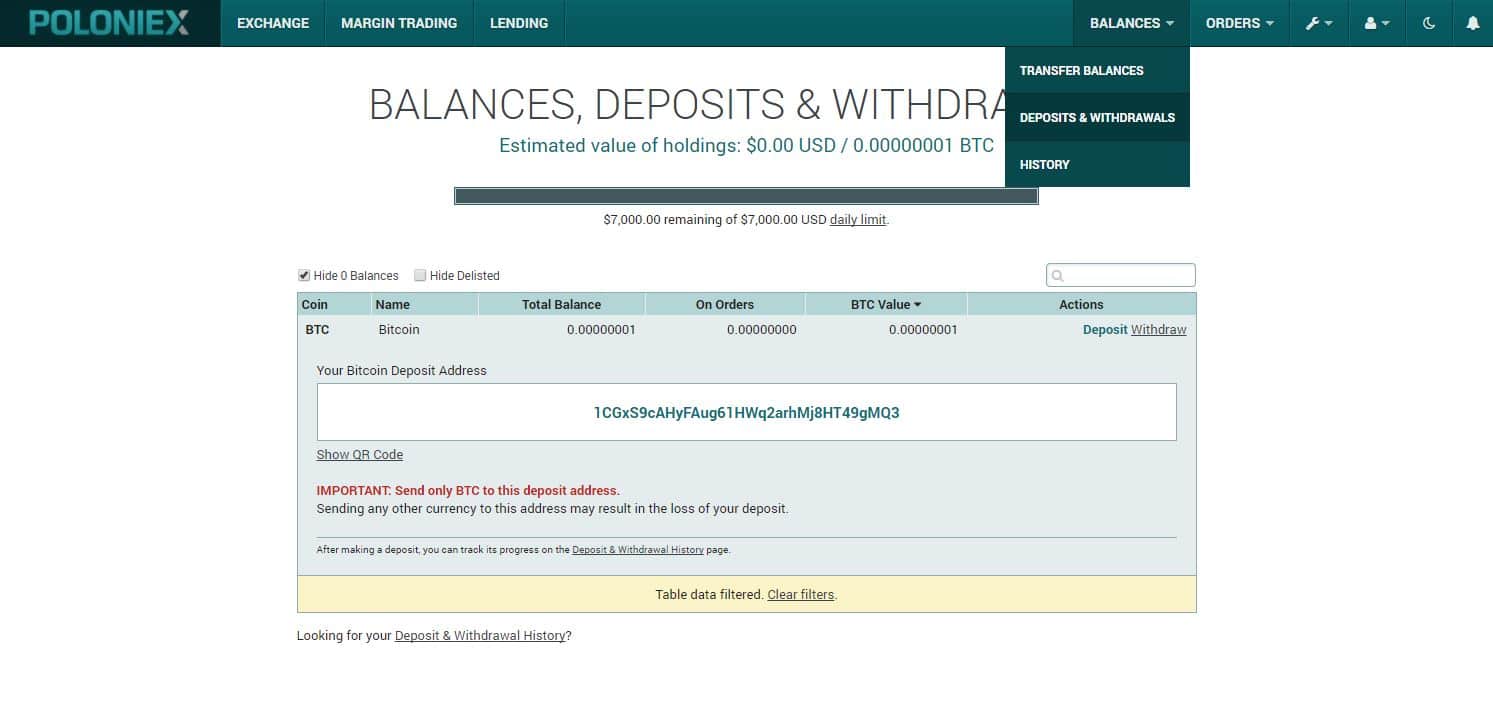This screenshot has height=722, width=1493.
Task: Click the Withdraw link for Bitcoin
Action: tap(1161, 329)
